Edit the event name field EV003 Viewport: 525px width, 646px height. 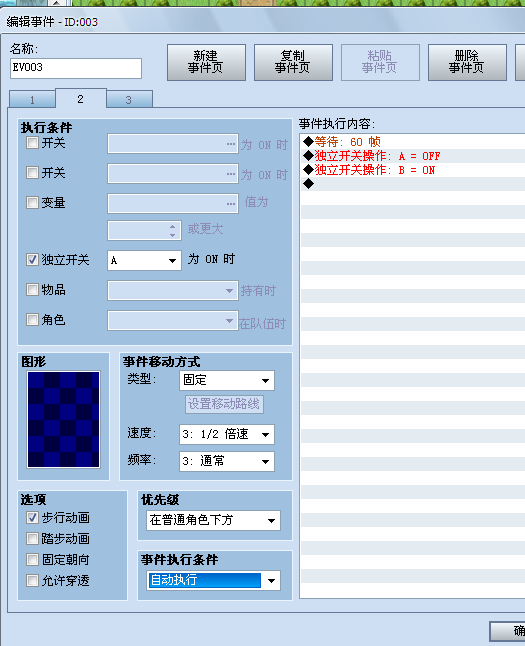(x=76, y=68)
